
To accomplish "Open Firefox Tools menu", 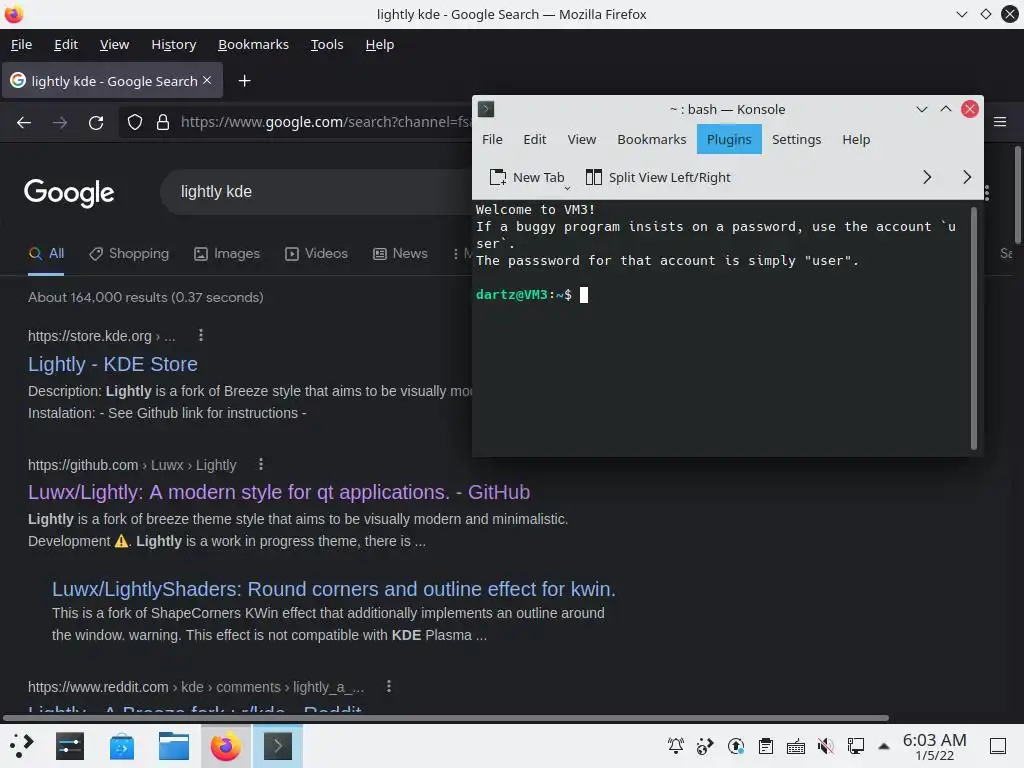I will point(327,44).
